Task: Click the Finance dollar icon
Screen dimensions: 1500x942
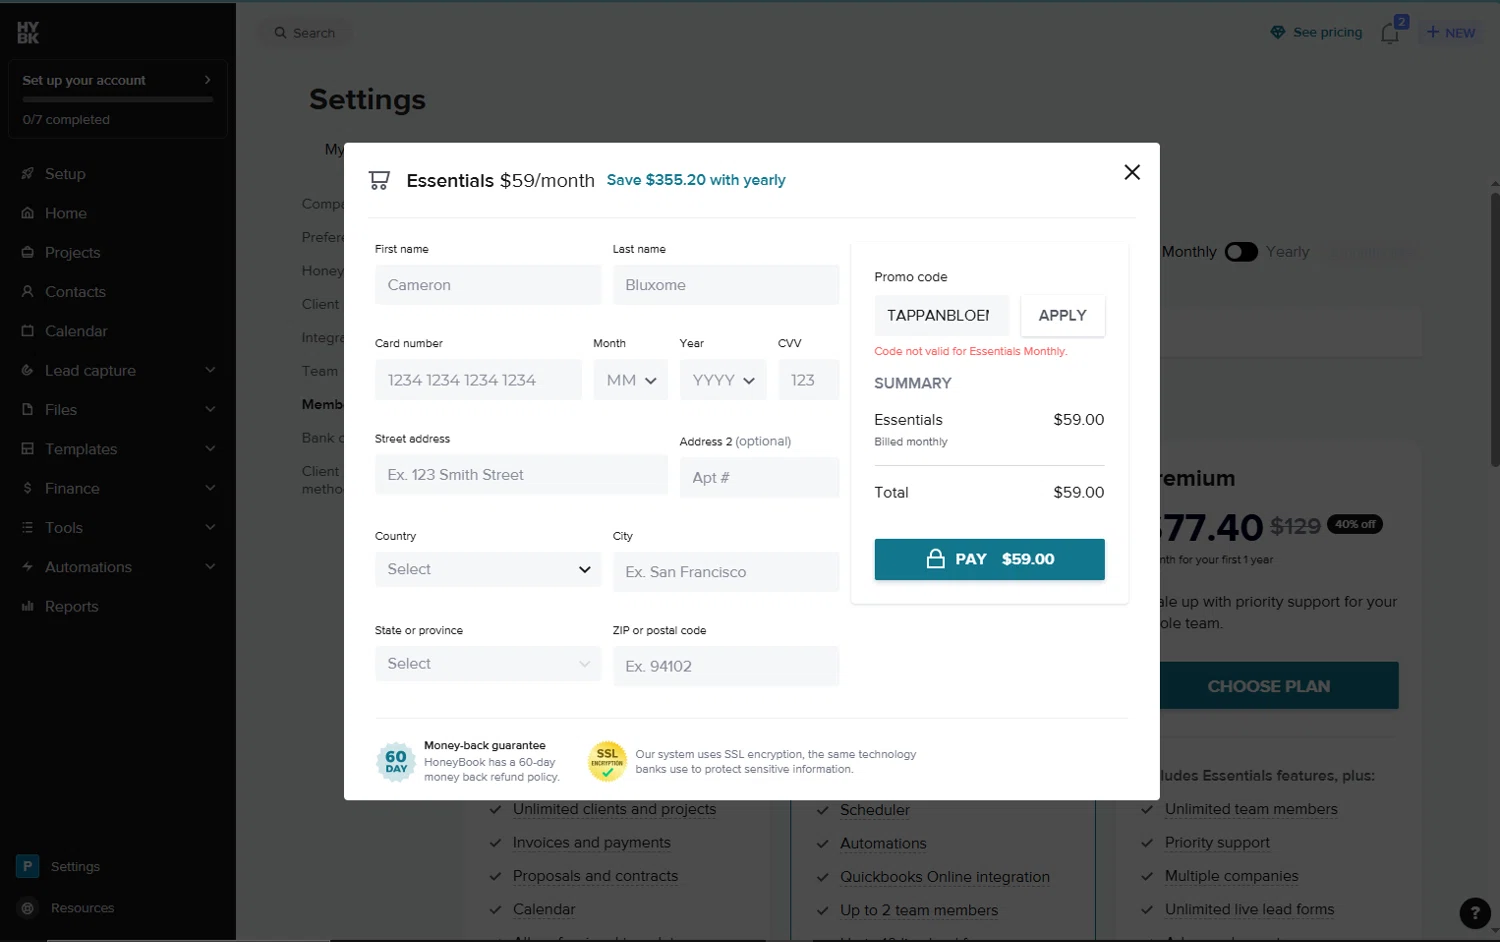Action: click(x=28, y=488)
